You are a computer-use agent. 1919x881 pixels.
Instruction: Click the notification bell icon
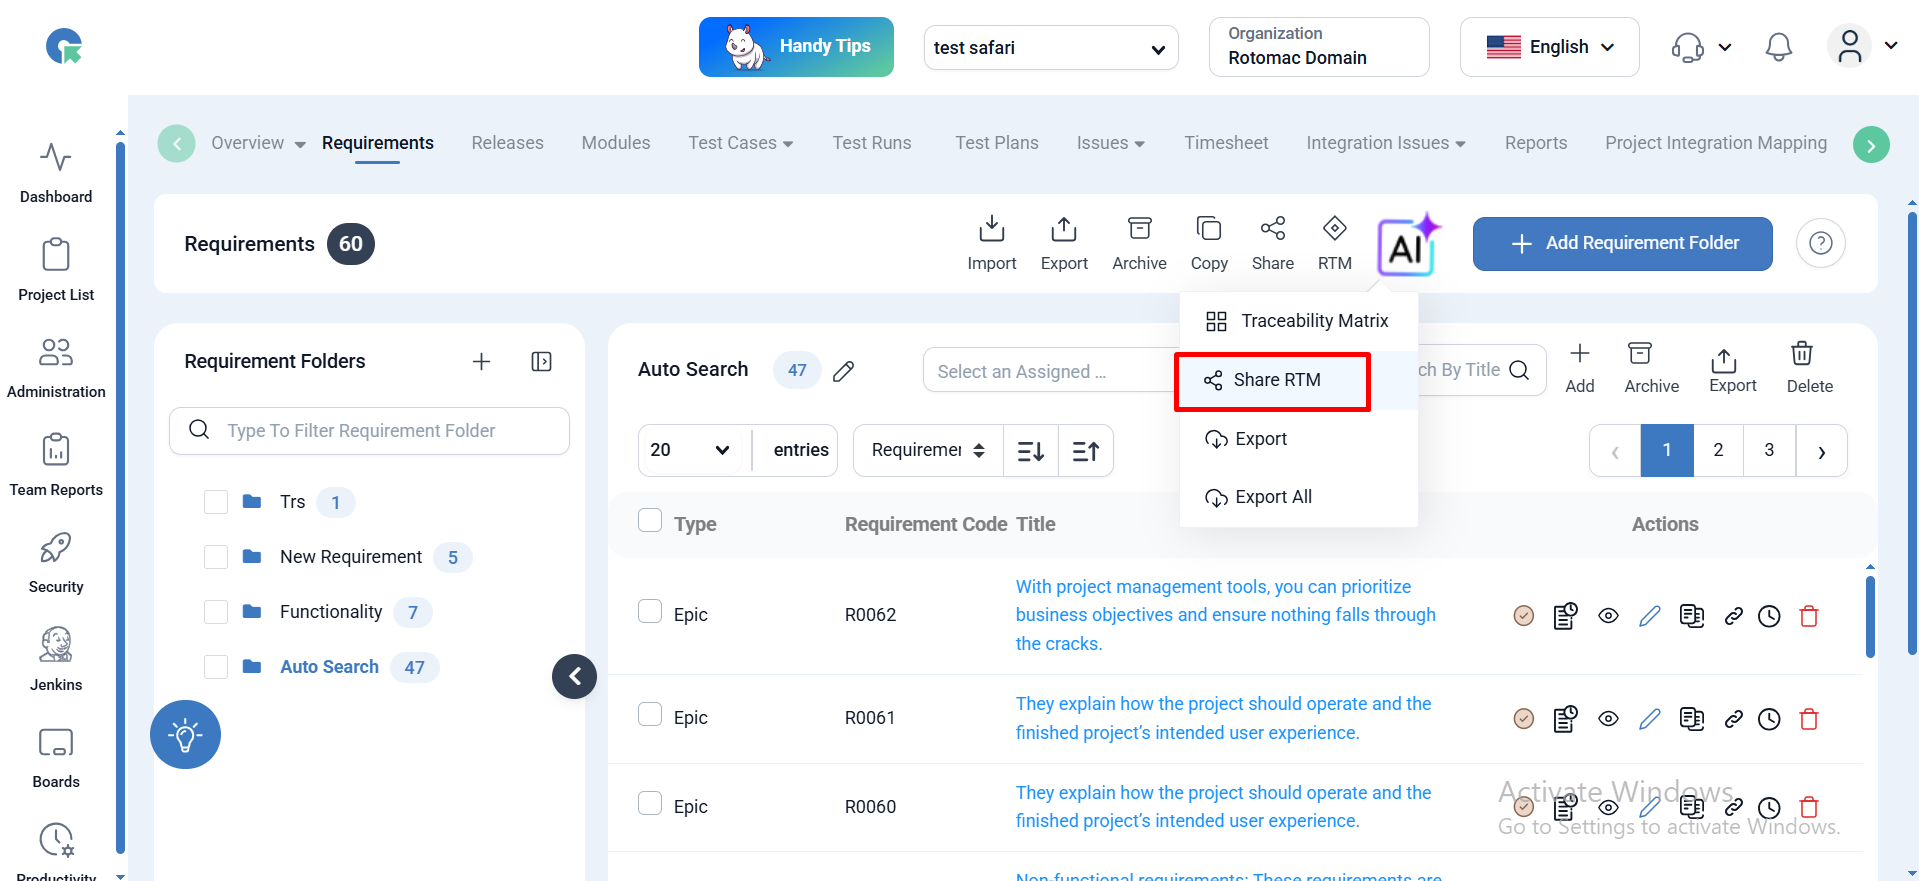click(x=1778, y=47)
